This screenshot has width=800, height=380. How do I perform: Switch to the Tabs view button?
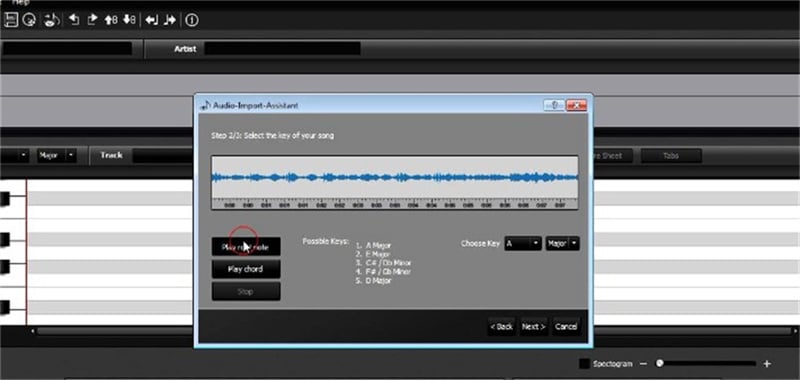[x=671, y=156]
